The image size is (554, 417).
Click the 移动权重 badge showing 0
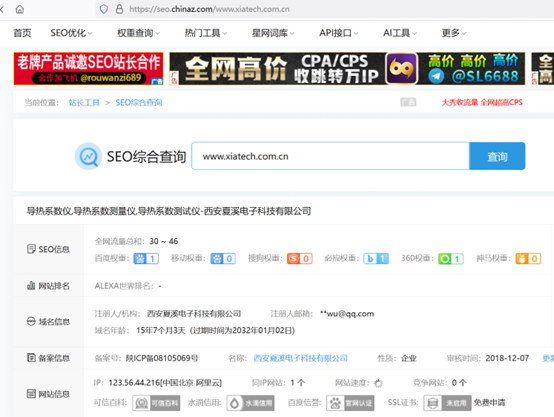click(223, 259)
